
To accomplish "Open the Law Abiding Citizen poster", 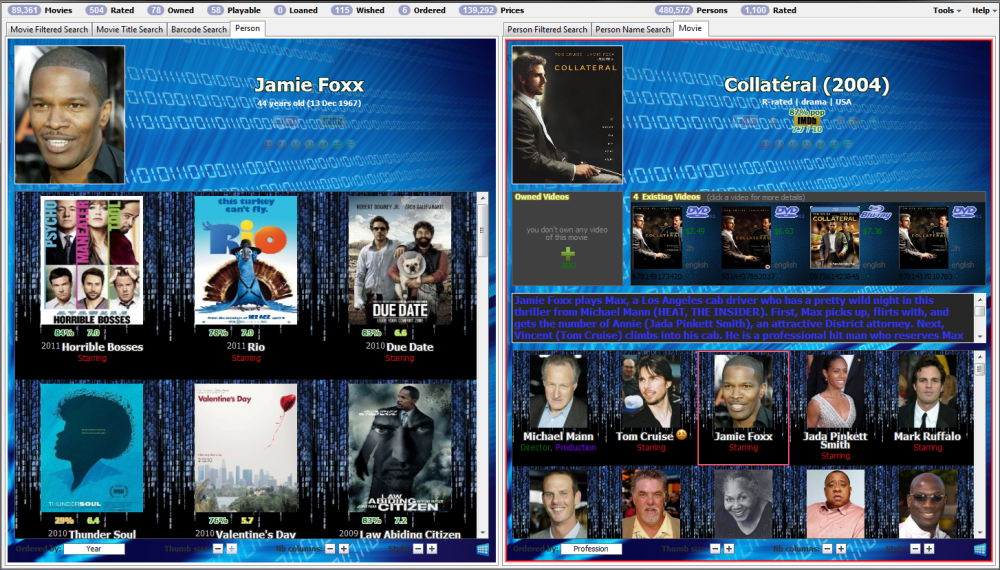I will tap(400, 448).
